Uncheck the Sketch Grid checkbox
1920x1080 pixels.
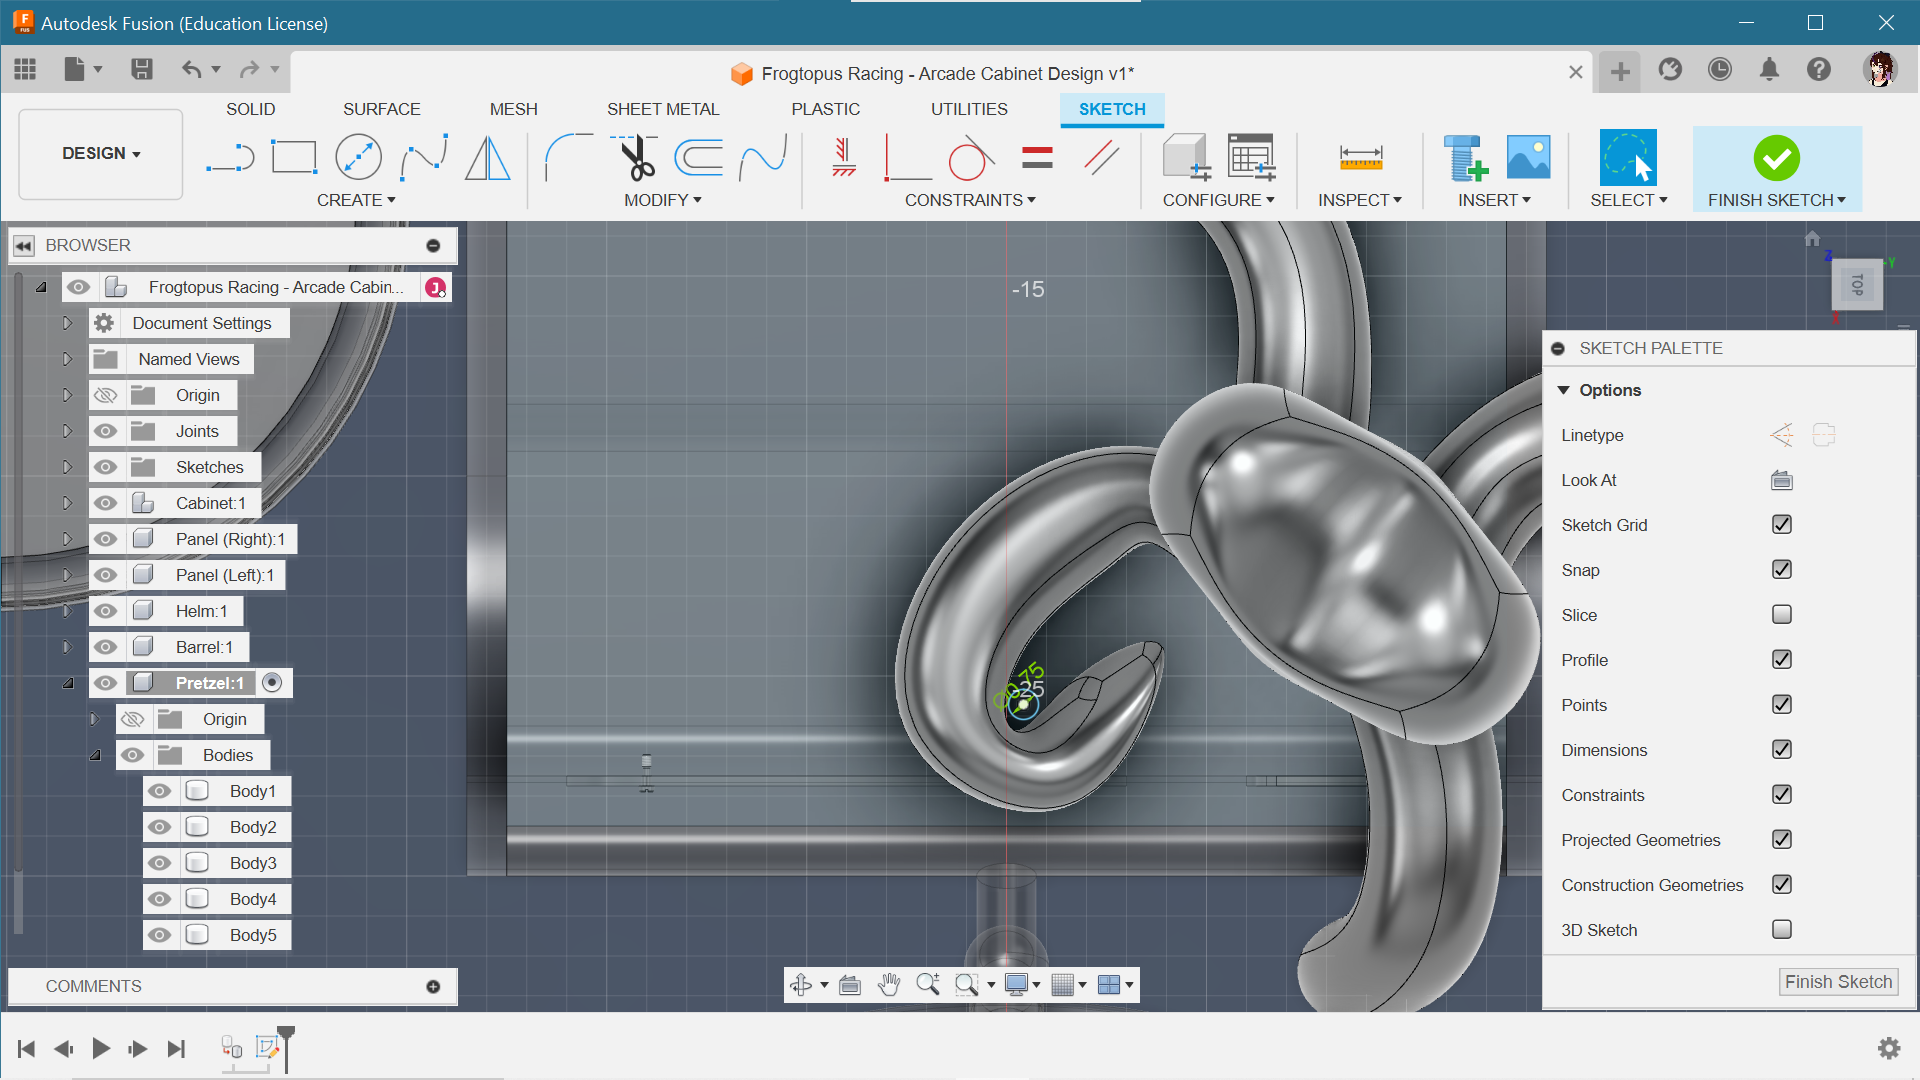1782,524
